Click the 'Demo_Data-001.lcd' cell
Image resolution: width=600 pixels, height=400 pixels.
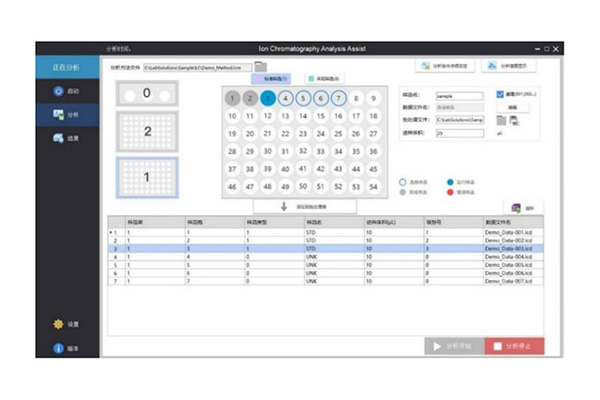pos(513,232)
